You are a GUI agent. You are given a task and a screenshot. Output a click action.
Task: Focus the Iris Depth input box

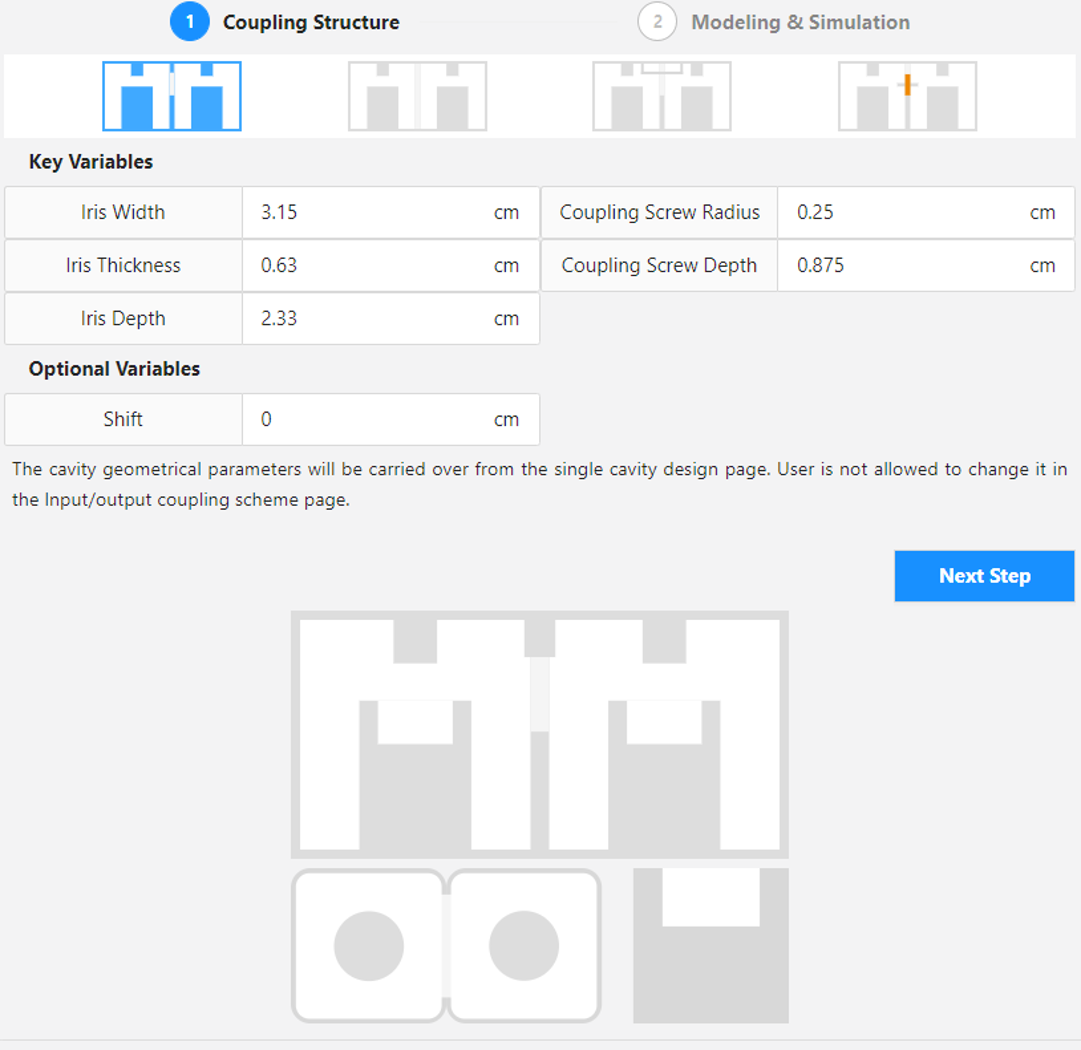click(x=370, y=318)
